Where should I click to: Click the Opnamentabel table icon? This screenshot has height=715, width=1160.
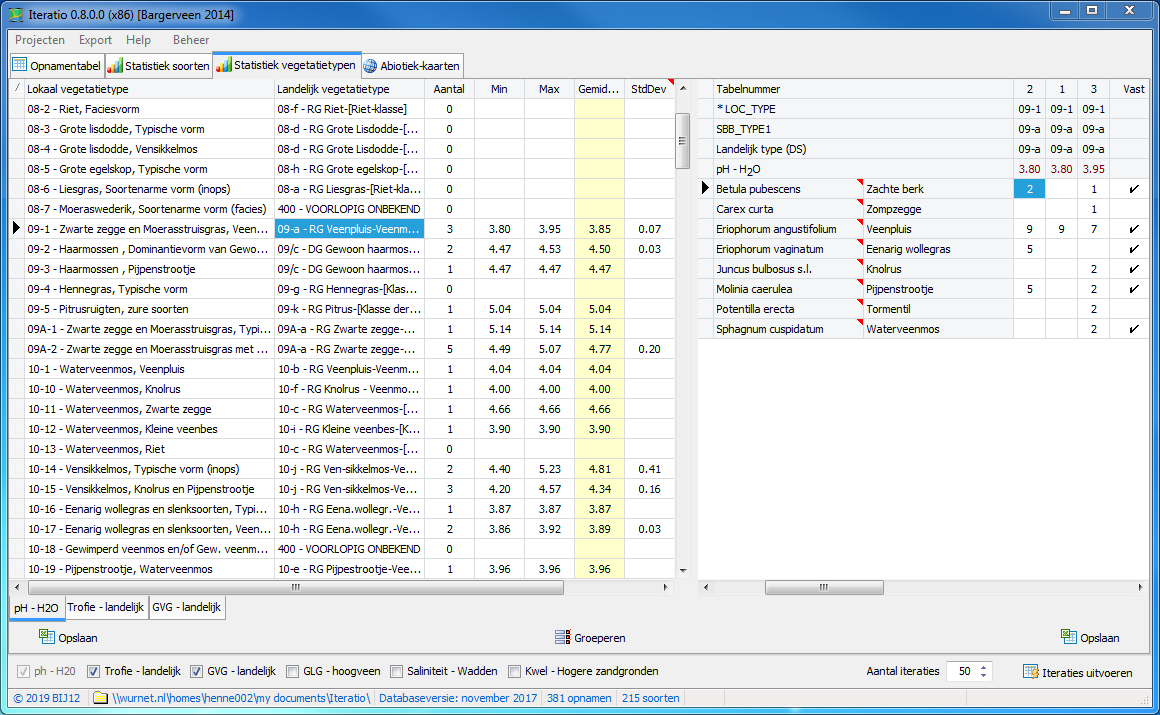(x=19, y=66)
